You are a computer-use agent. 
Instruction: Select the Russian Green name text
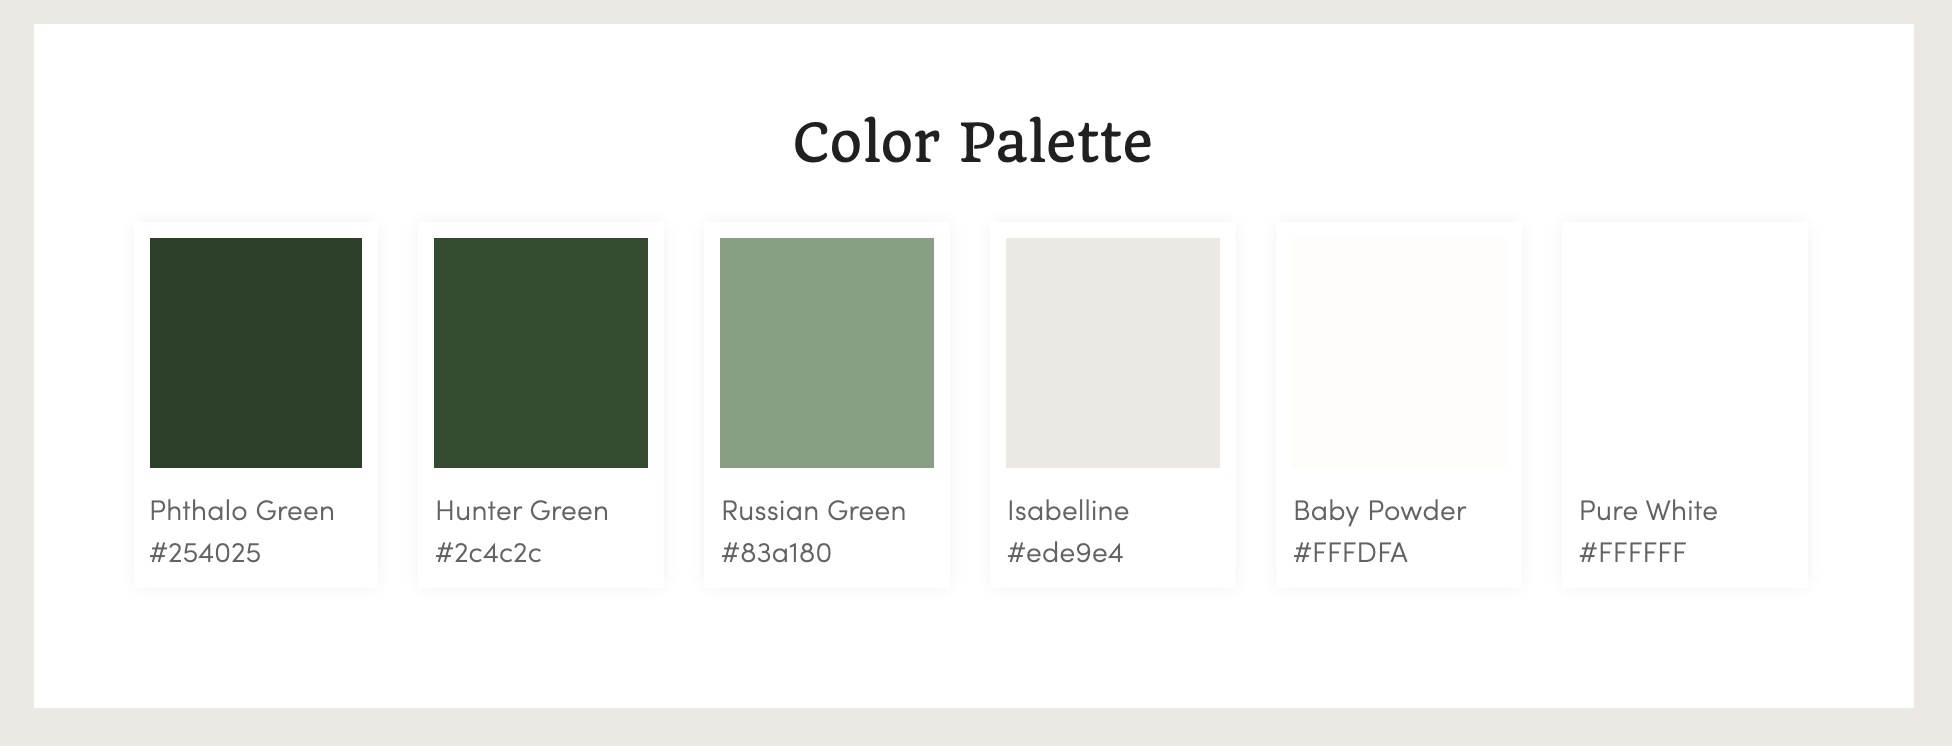pyautogui.click(x=813, y=511)
